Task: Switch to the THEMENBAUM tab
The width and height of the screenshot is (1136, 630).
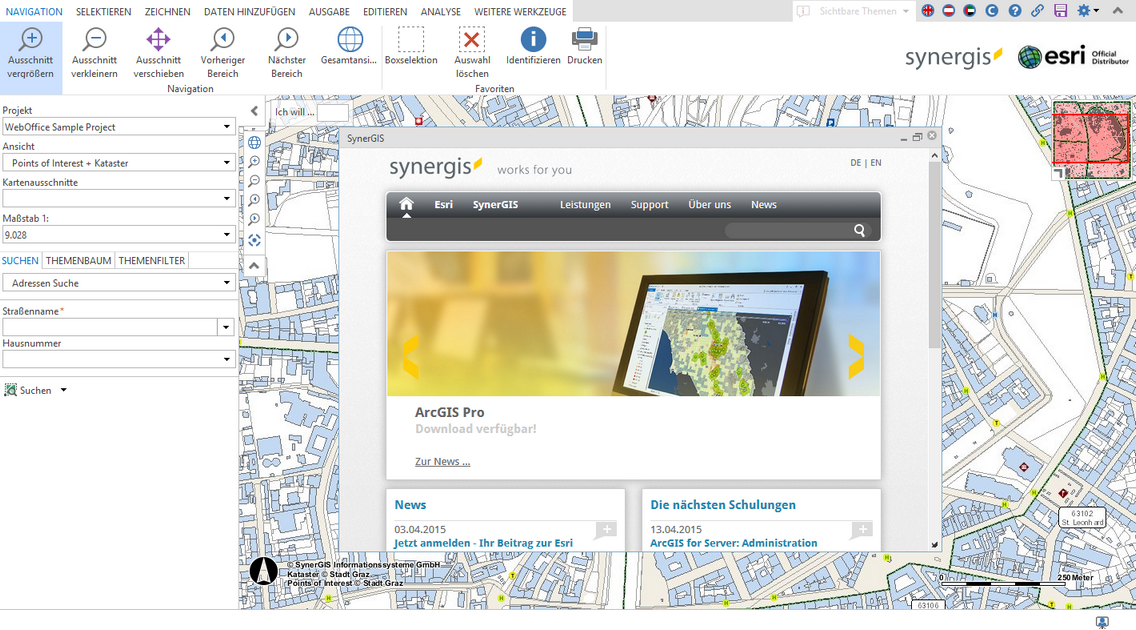Action: (78, 260)
